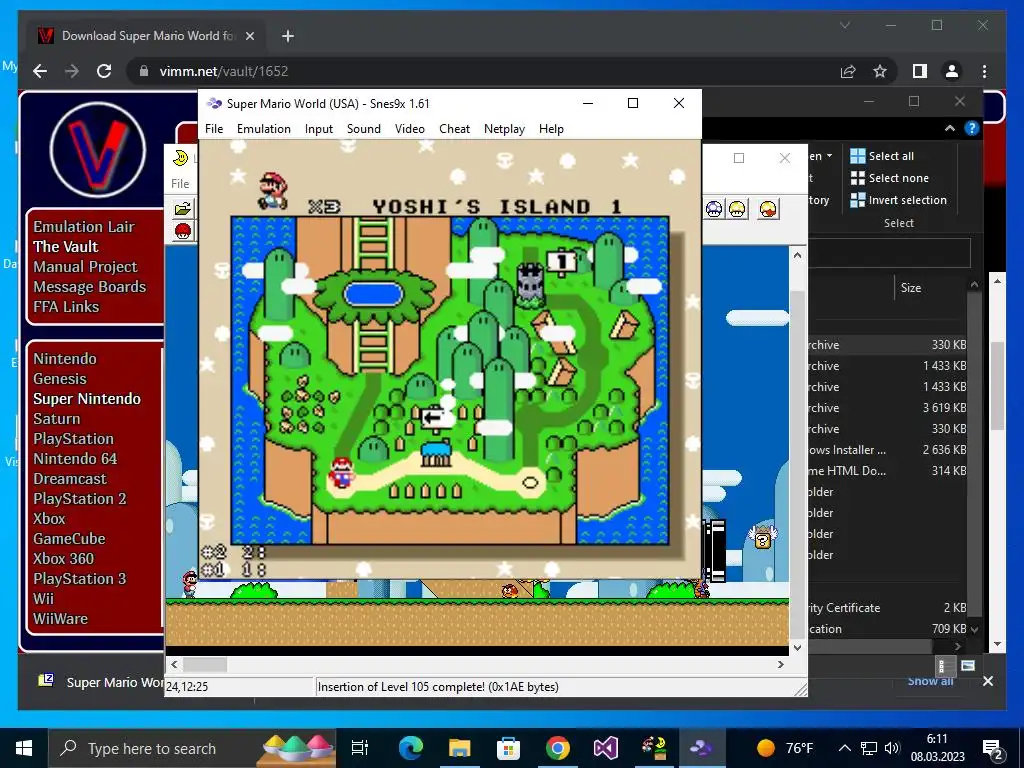This screenshot has height=768, width=1024.
Task: Click the Vimm's Lair V logo
Action: point(98,150)
